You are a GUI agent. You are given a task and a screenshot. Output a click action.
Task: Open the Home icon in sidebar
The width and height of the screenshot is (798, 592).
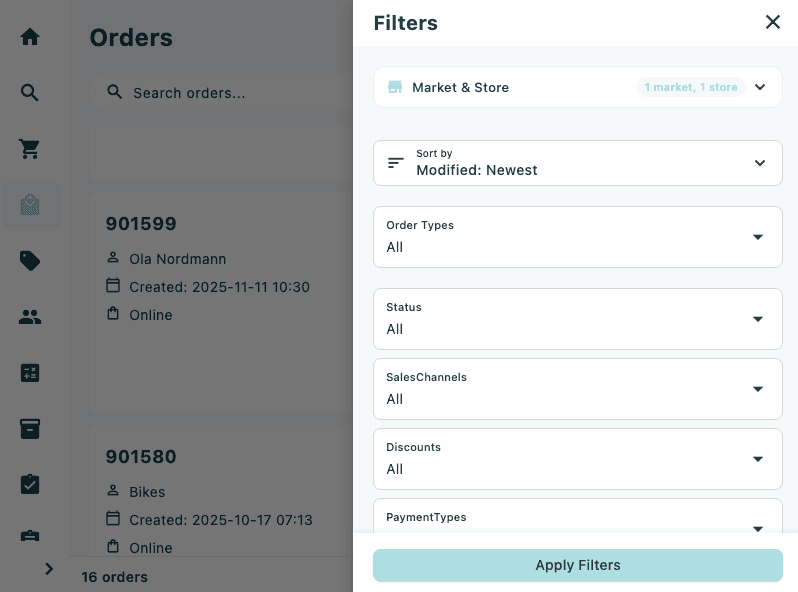[30, 37]
